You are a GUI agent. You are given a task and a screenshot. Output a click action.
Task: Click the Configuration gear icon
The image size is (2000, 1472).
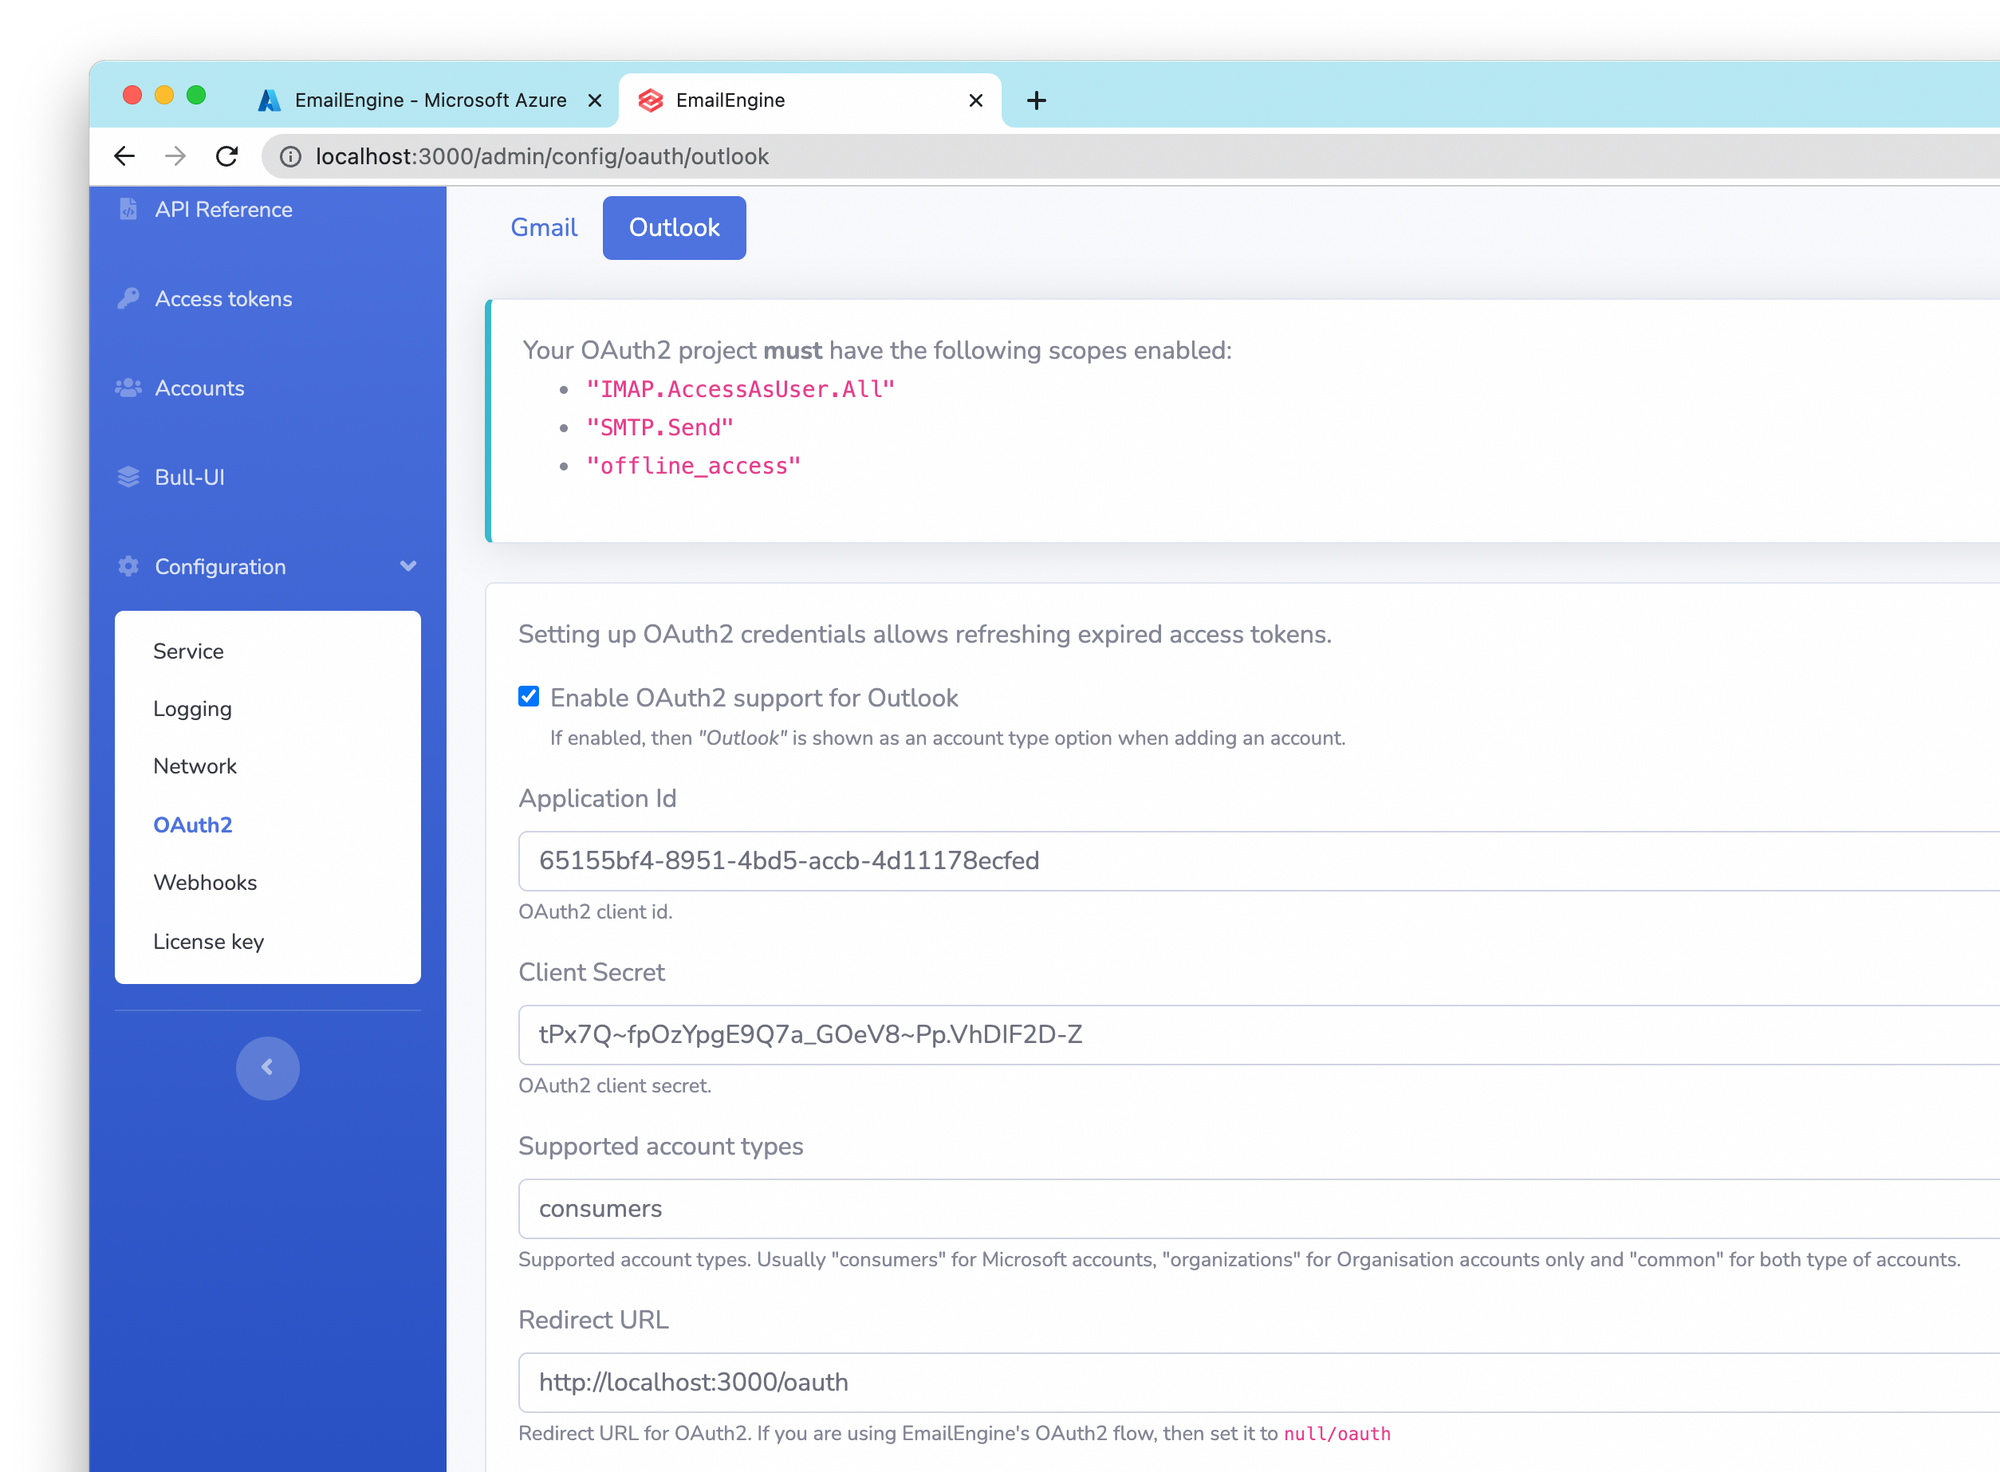point(127,567)
